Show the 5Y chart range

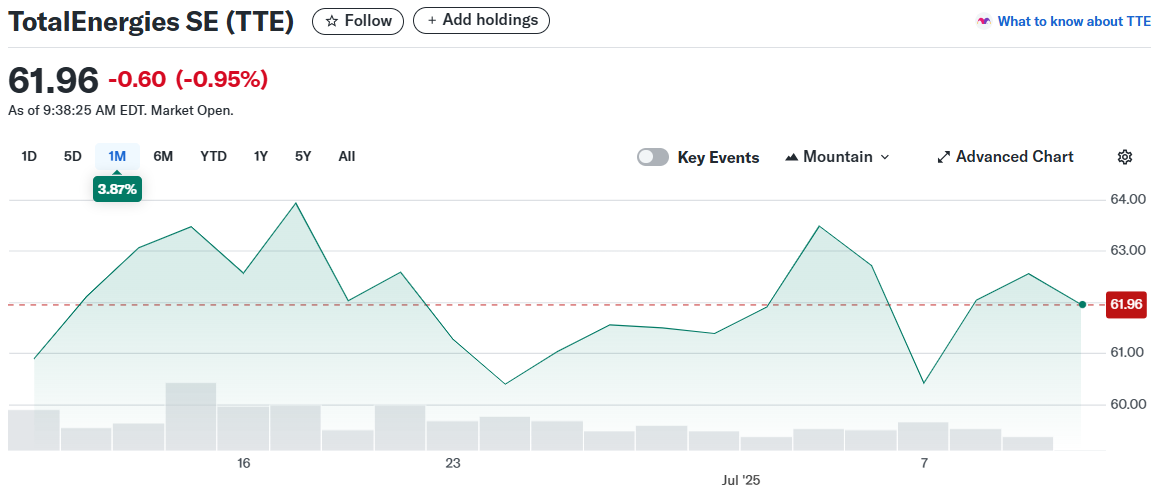303,157
